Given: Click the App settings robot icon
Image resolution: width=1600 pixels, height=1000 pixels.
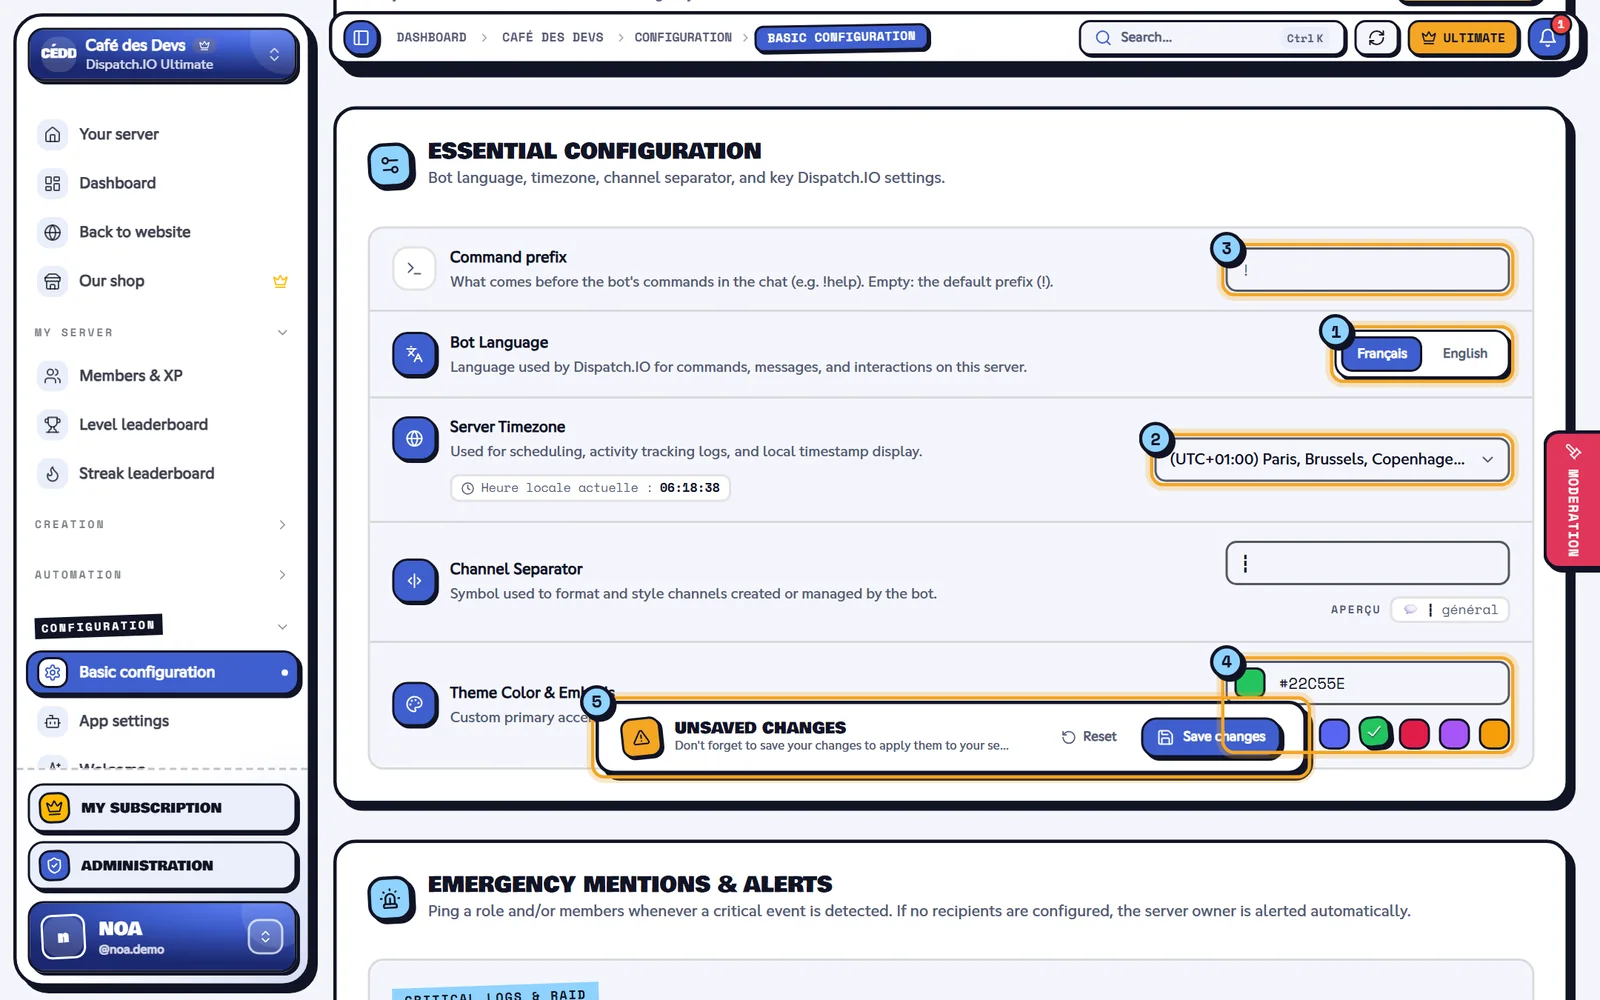Looking at the screenshot, I should tap(53, 721).
